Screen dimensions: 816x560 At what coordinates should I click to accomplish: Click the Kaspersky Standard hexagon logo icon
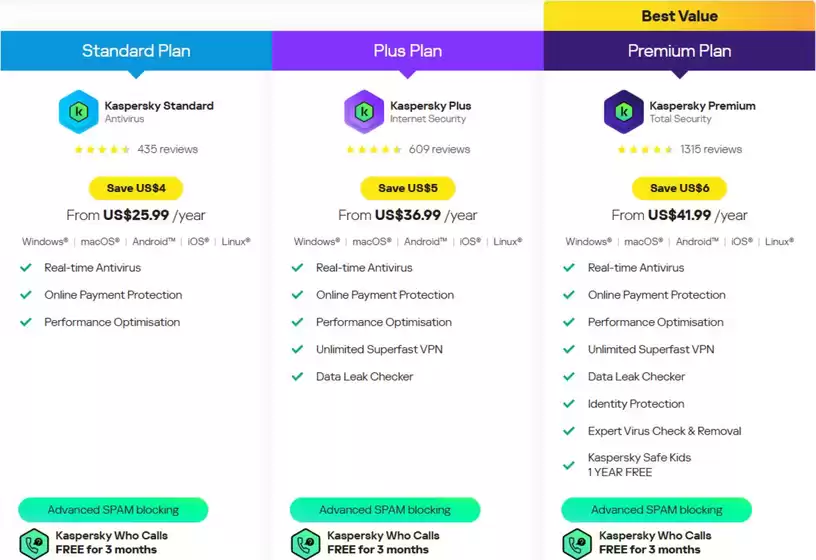(79, 112)
